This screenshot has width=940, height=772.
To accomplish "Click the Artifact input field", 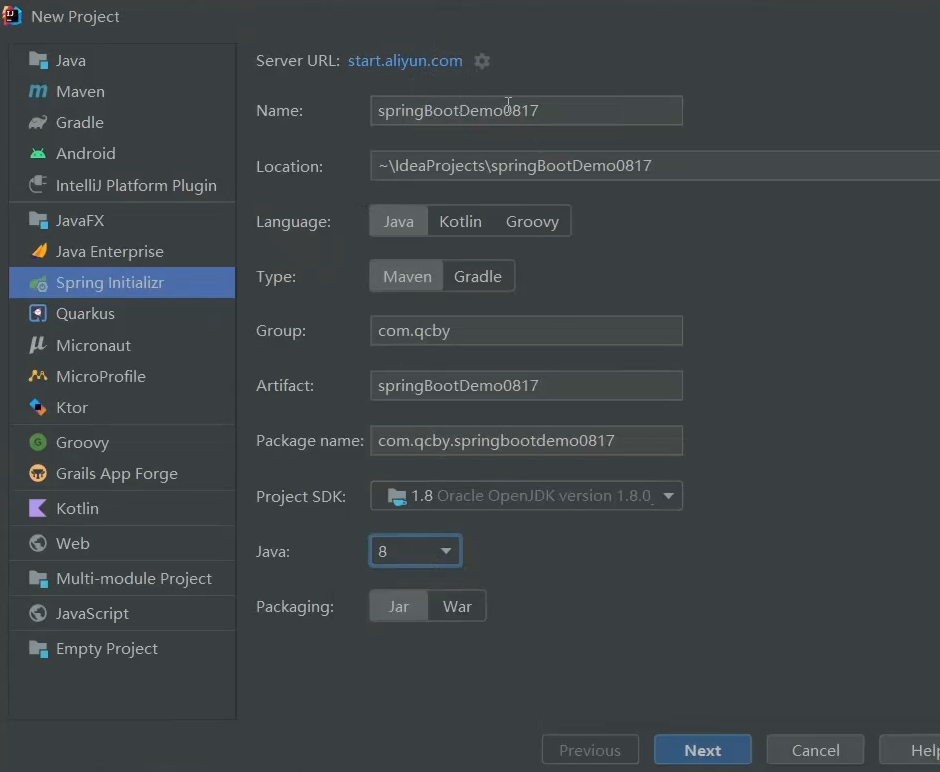I will 526,385.
